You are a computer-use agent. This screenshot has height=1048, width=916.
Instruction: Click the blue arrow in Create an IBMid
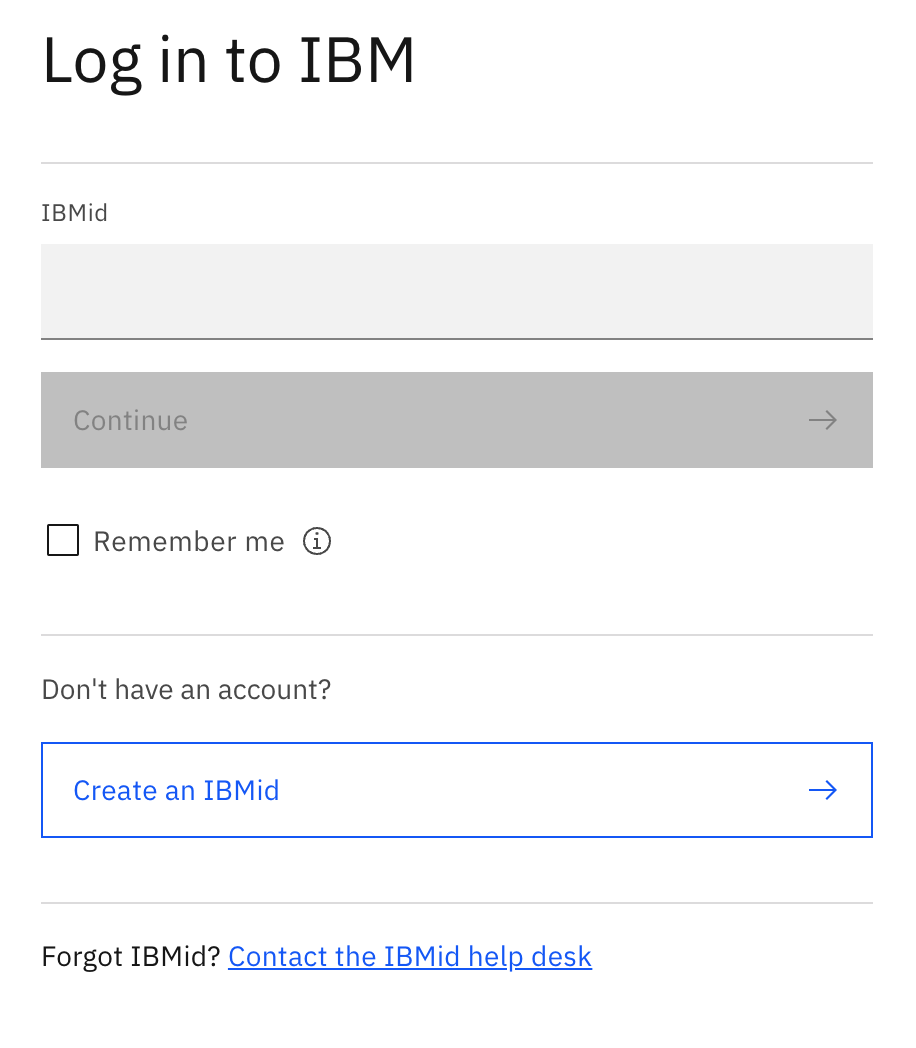822,790
